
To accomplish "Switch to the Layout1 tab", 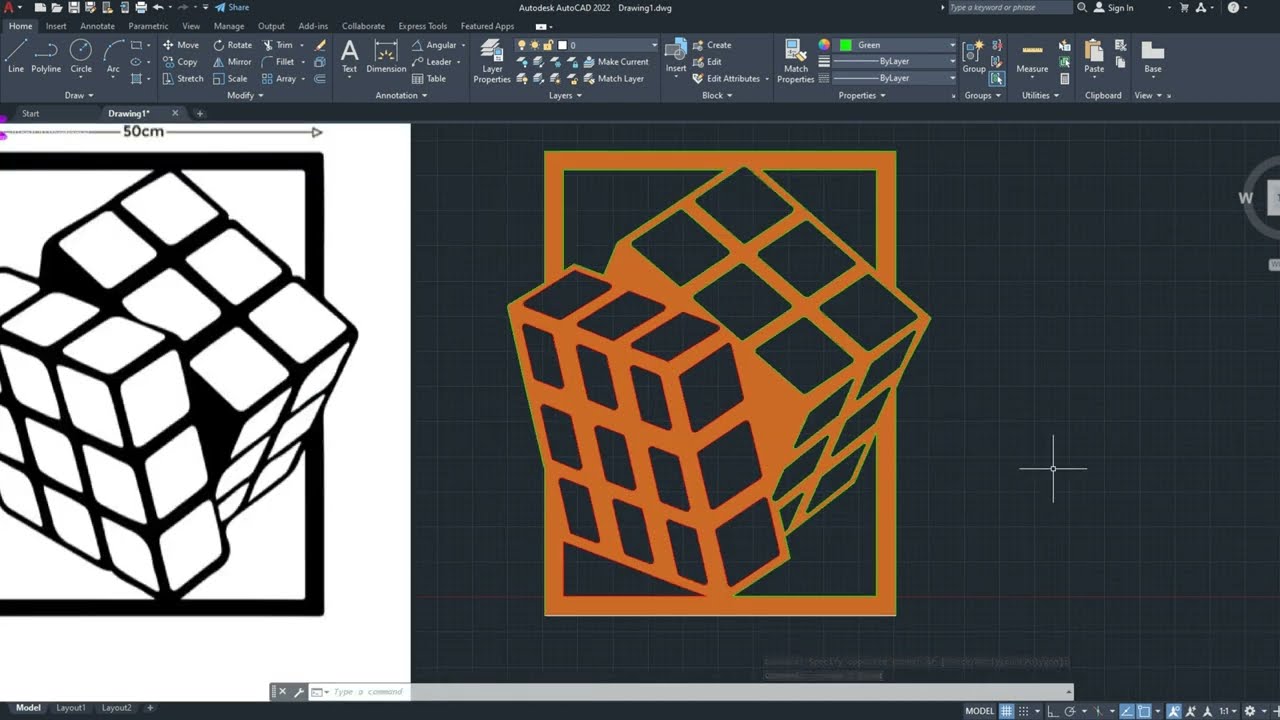I will click(70, 708).
